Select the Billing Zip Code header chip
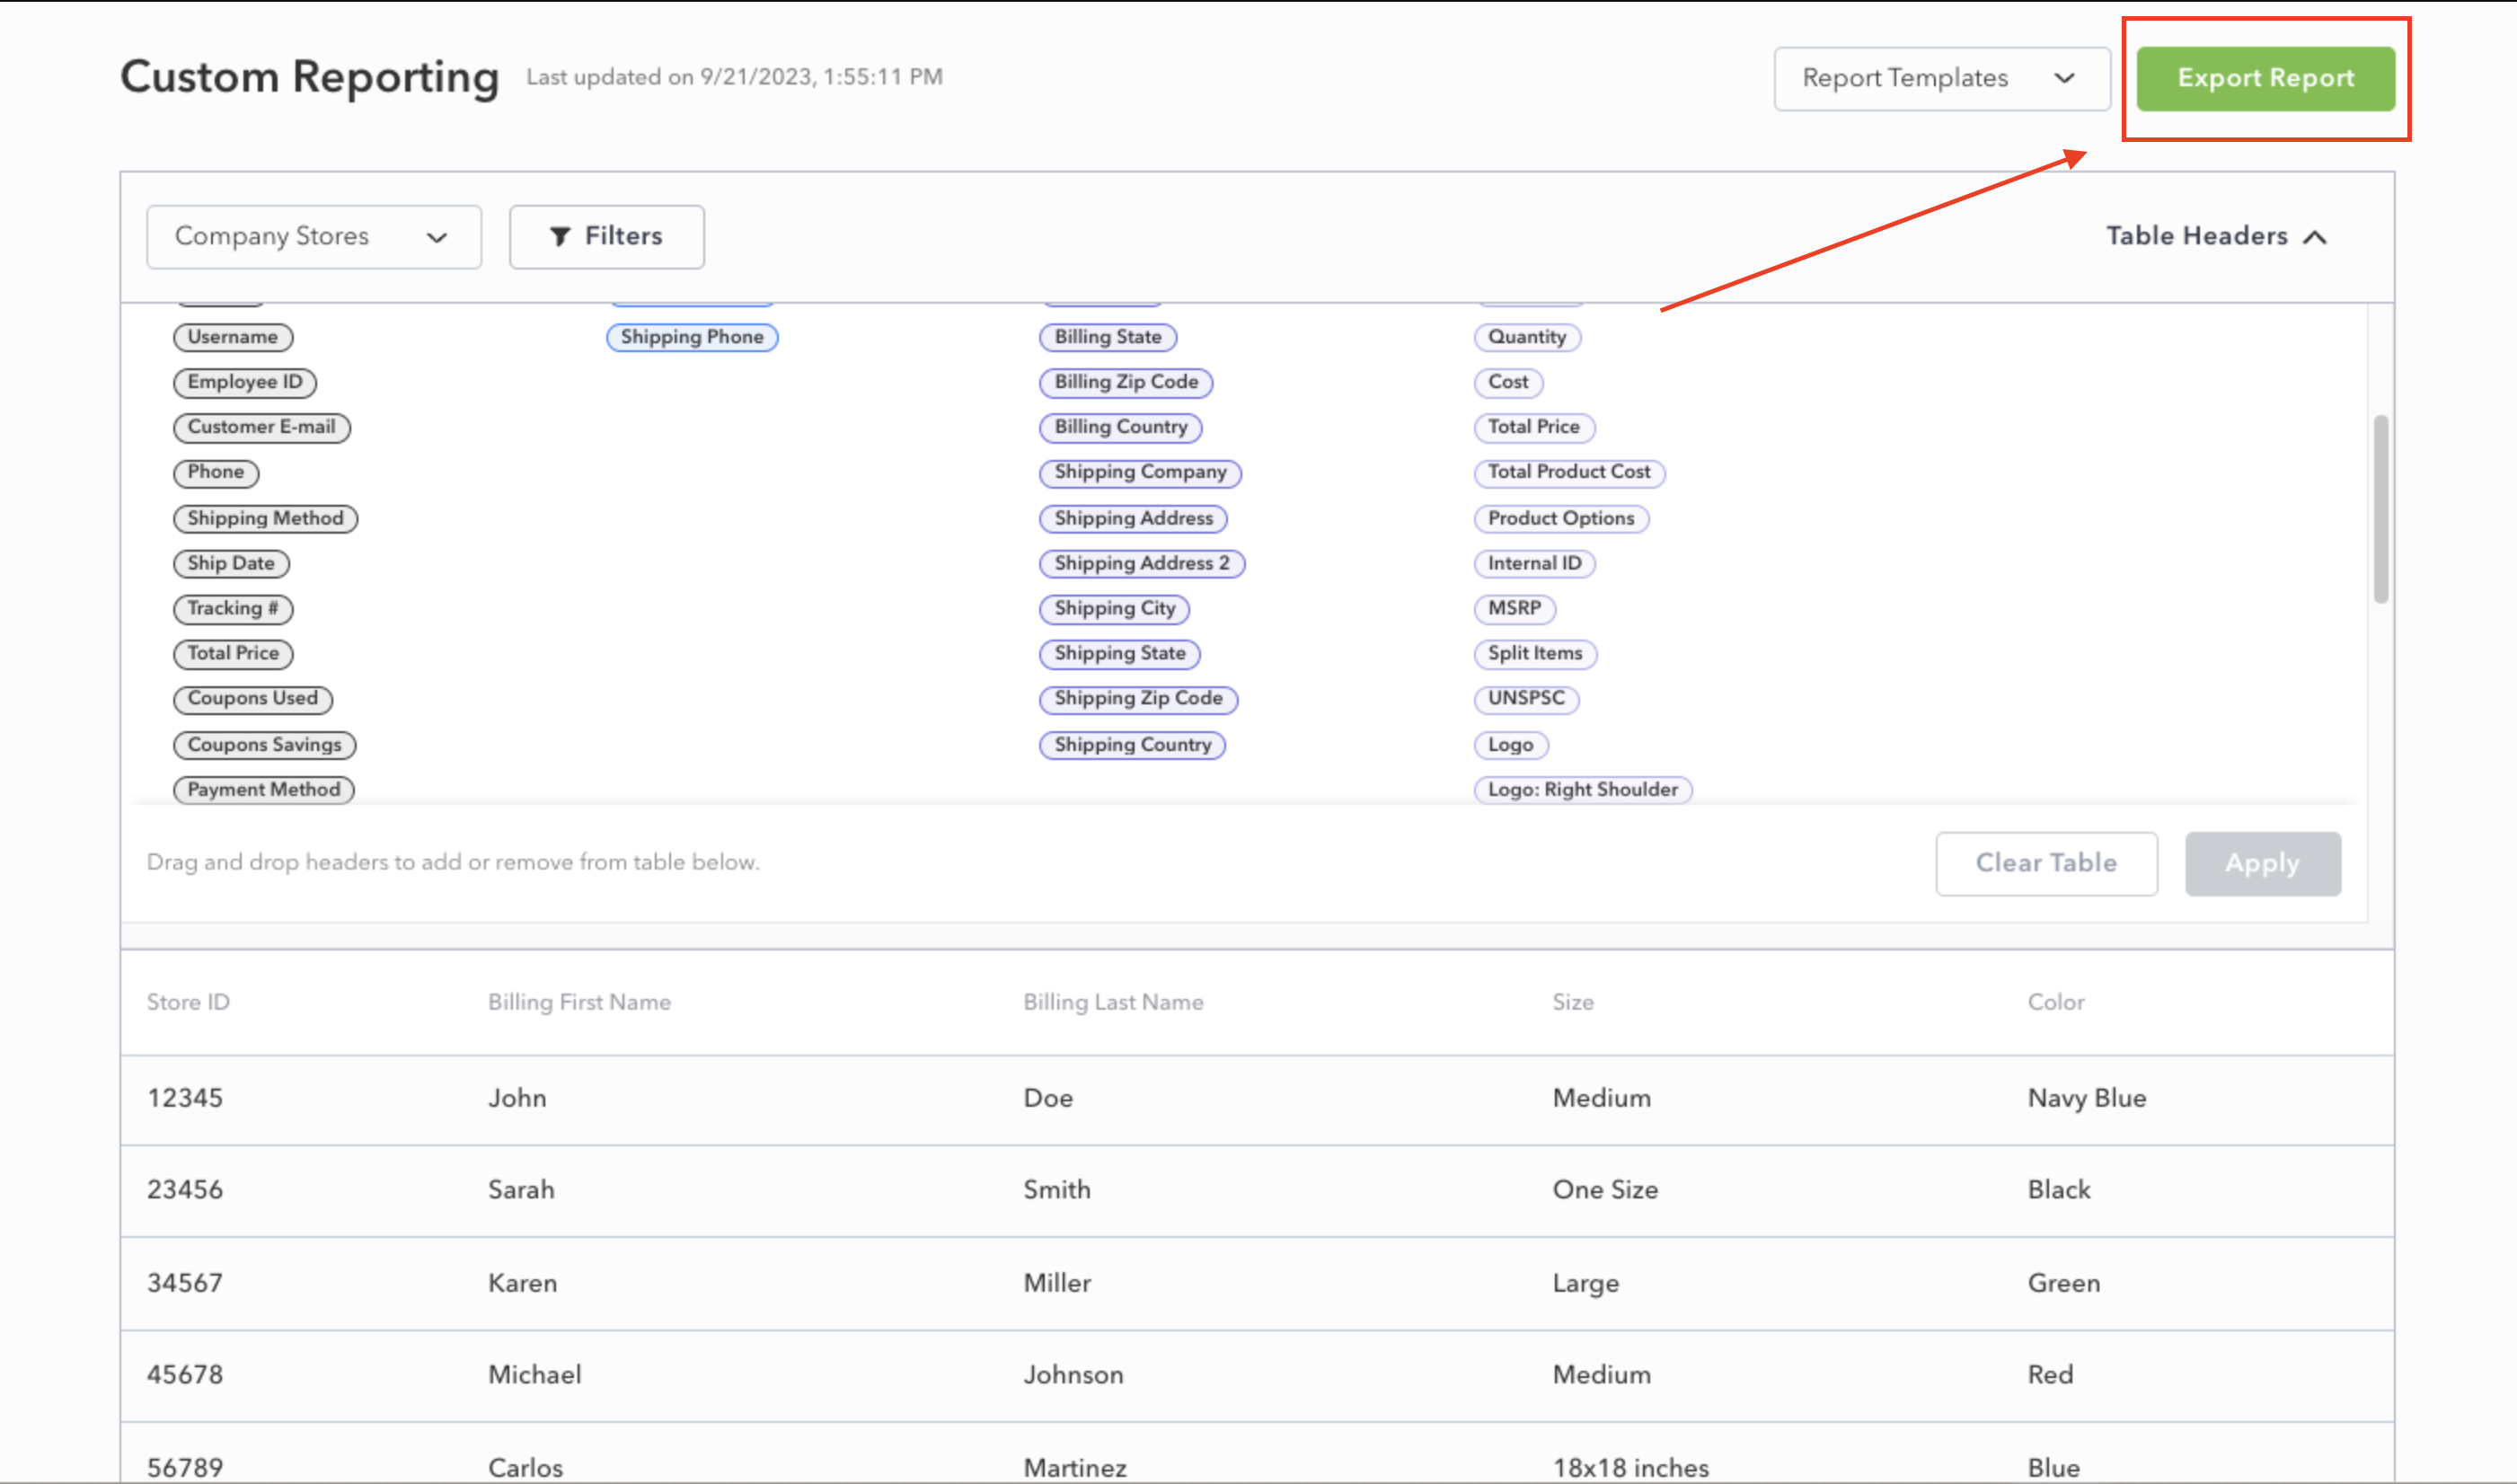The height and width of the screenshot is (1484, 2517). point(1126,382)
